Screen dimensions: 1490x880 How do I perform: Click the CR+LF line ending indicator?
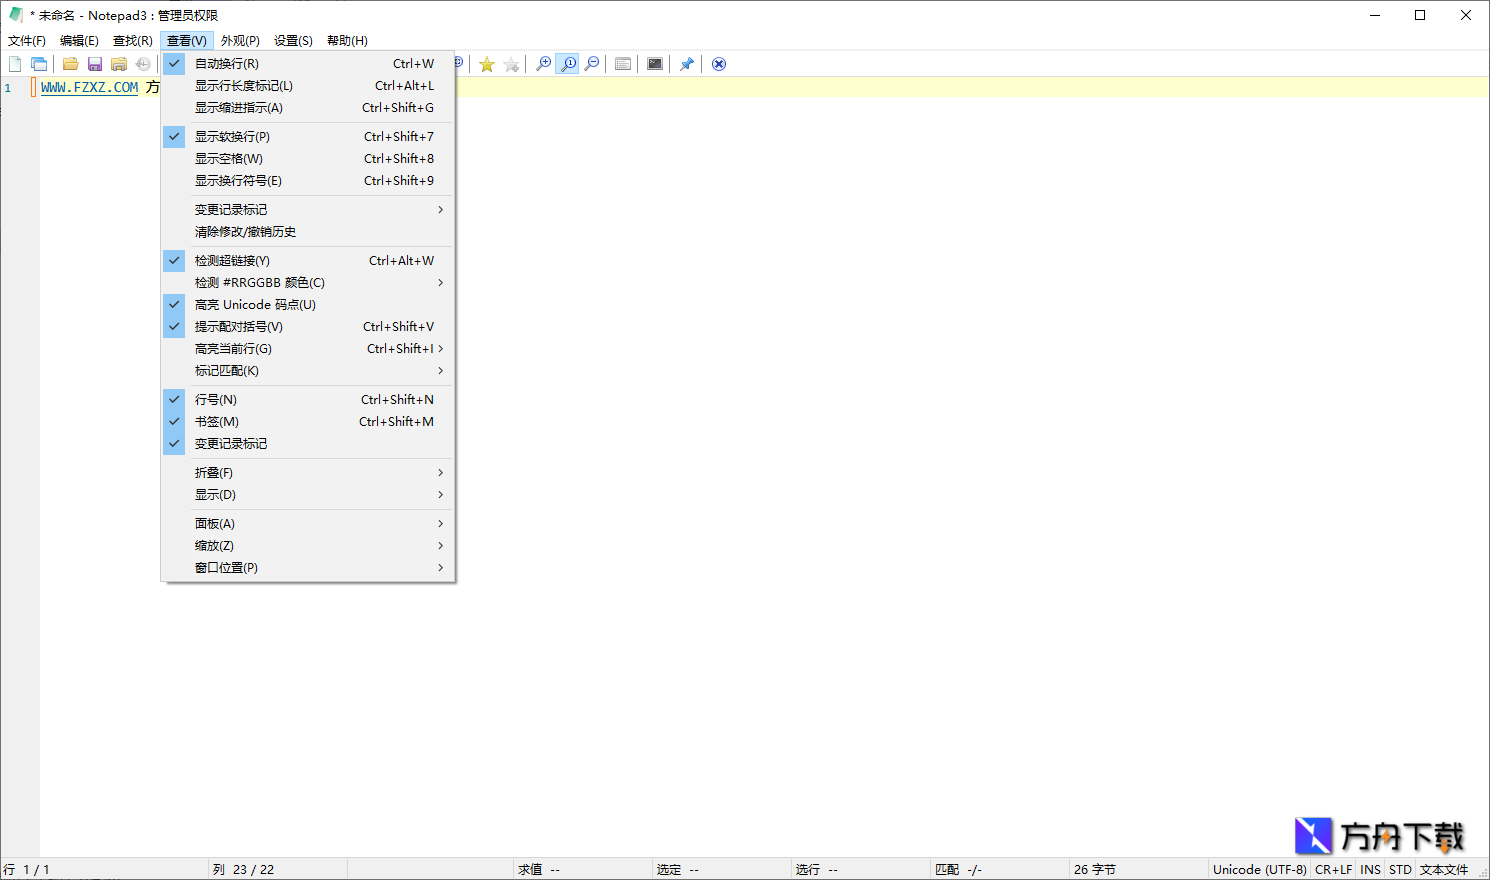tap(1333, 869)
